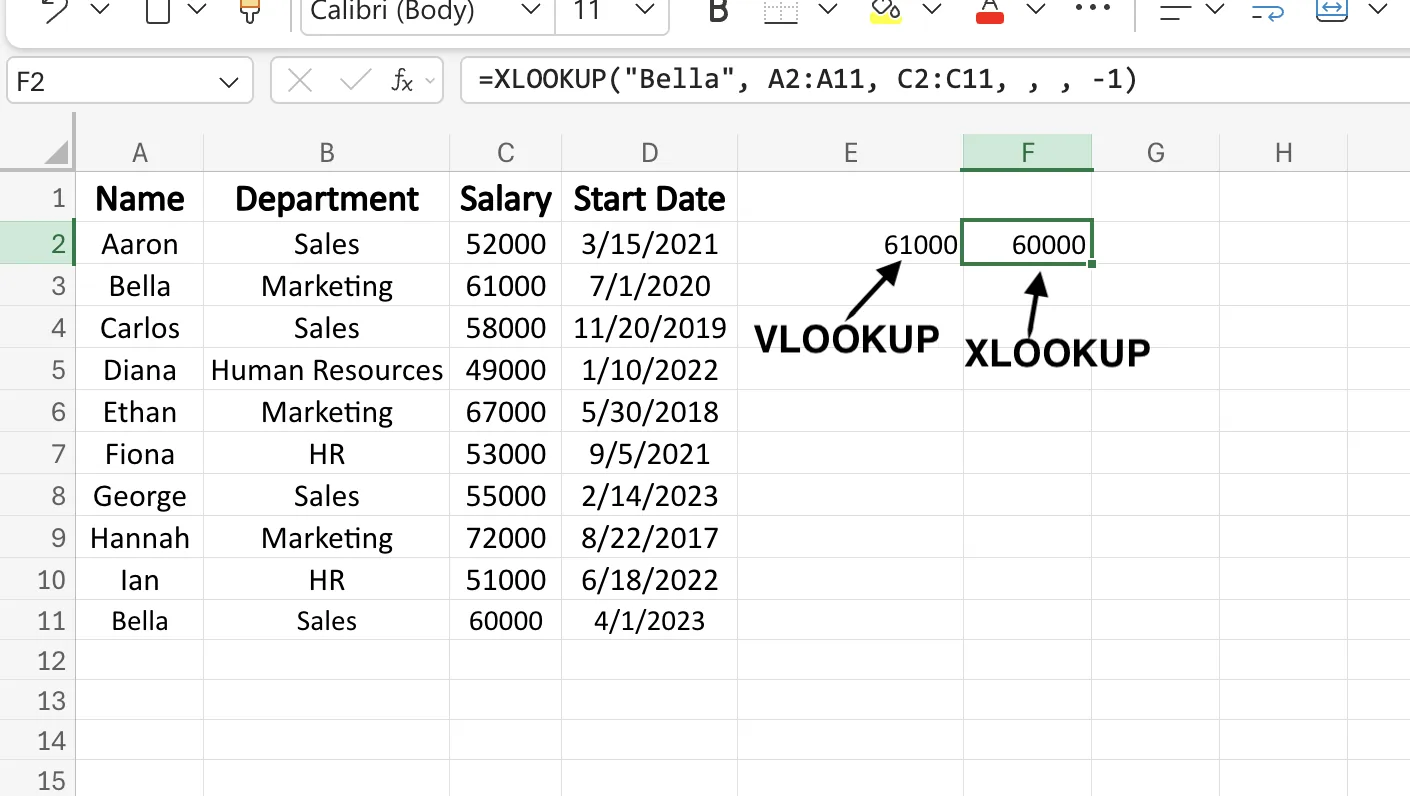Apply the yellow fill color bucket
This screenshot has height=796, width=1410.
(886, 11)
